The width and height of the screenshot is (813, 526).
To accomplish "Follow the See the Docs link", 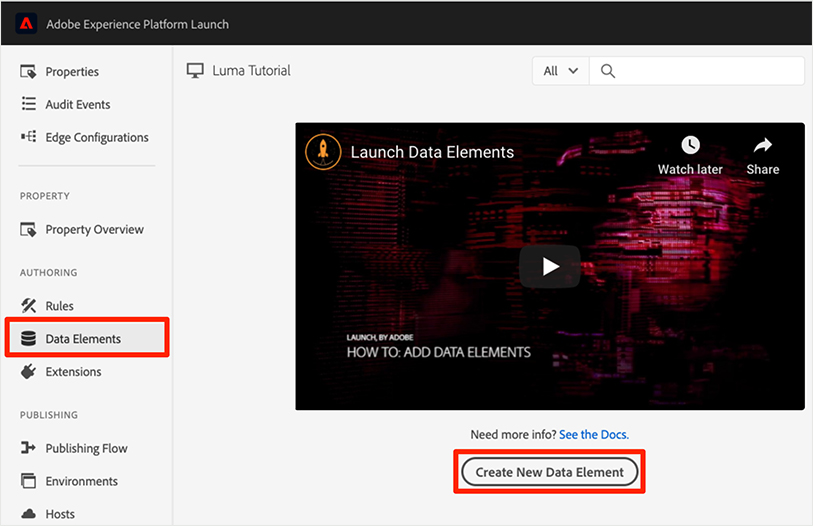I will point(594,434).
